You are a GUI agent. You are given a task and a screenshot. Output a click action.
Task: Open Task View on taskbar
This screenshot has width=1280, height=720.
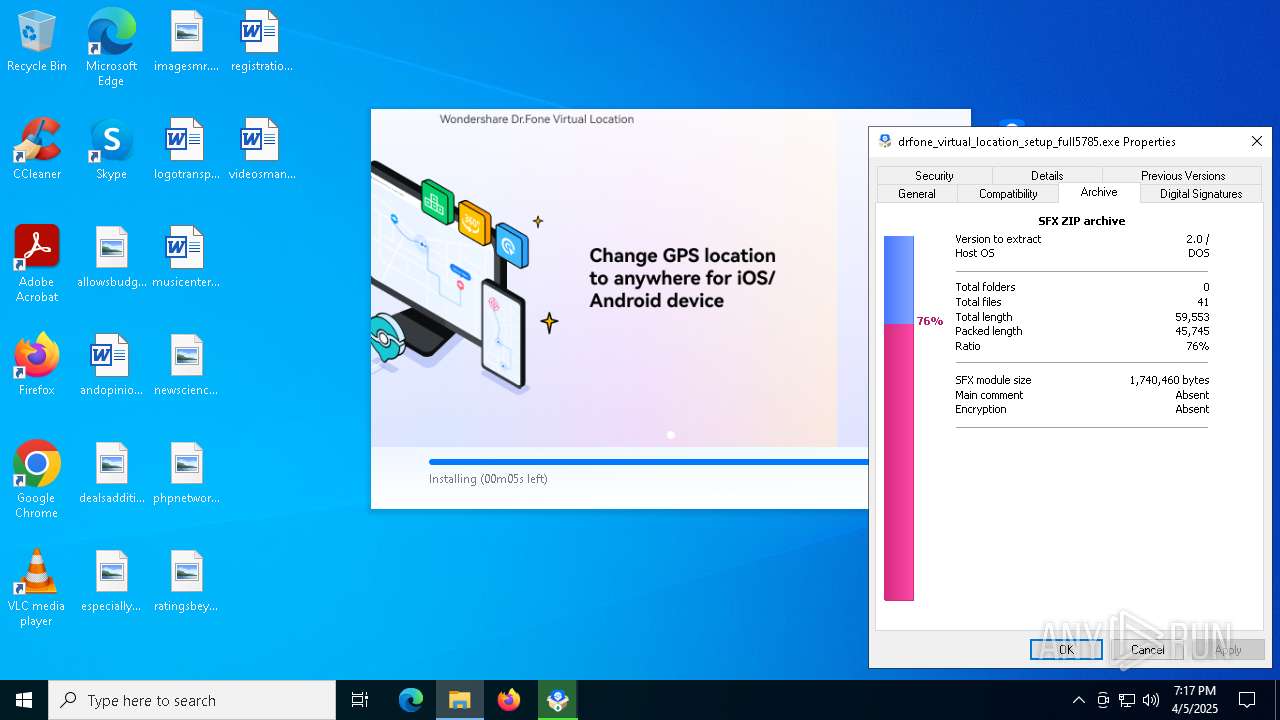click(360, 700)
